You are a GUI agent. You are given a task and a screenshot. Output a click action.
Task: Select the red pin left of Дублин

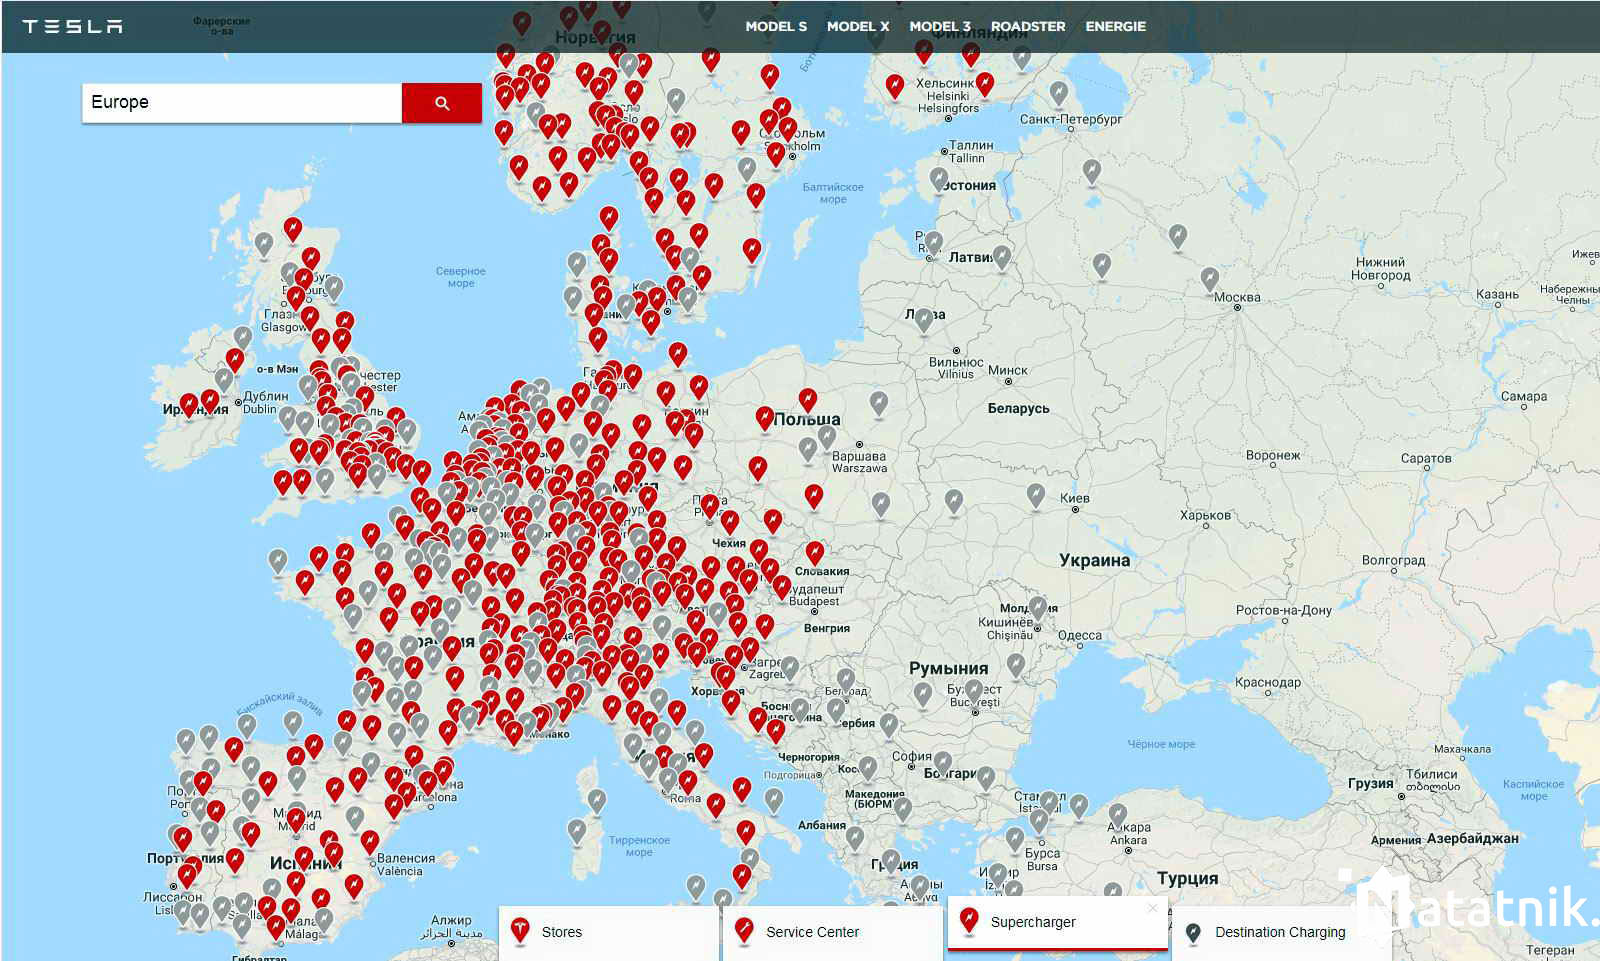[x=210, y=400]
